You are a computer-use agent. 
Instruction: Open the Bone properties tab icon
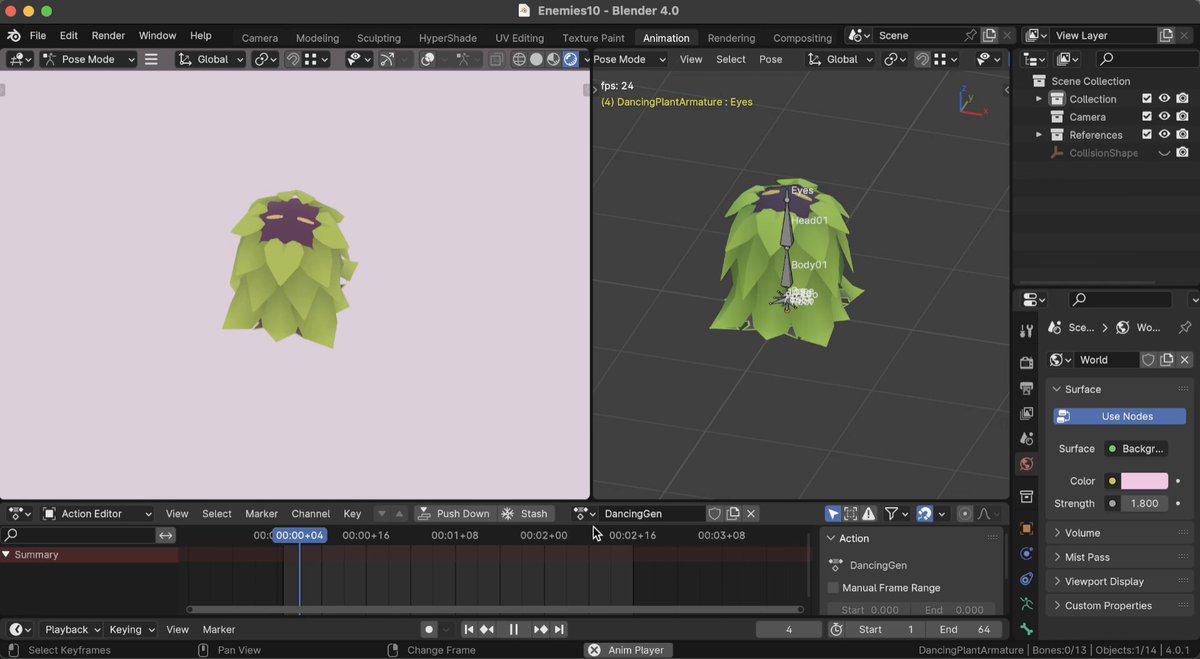1026,630
